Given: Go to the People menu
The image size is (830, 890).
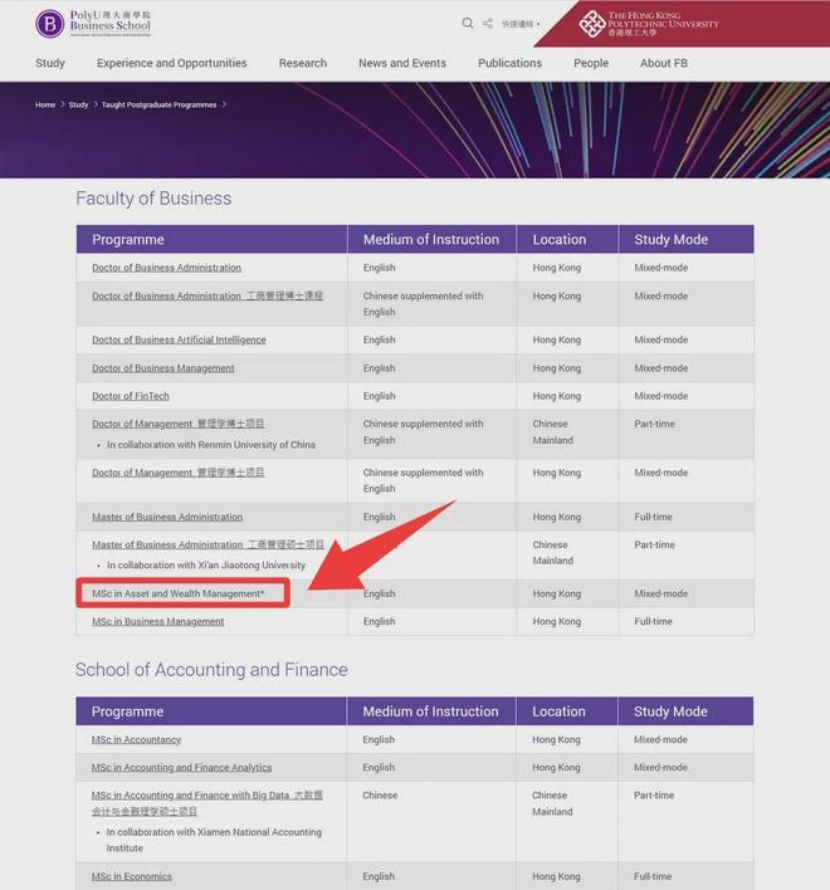Looking at the screenshot, I should coord(591,63).
